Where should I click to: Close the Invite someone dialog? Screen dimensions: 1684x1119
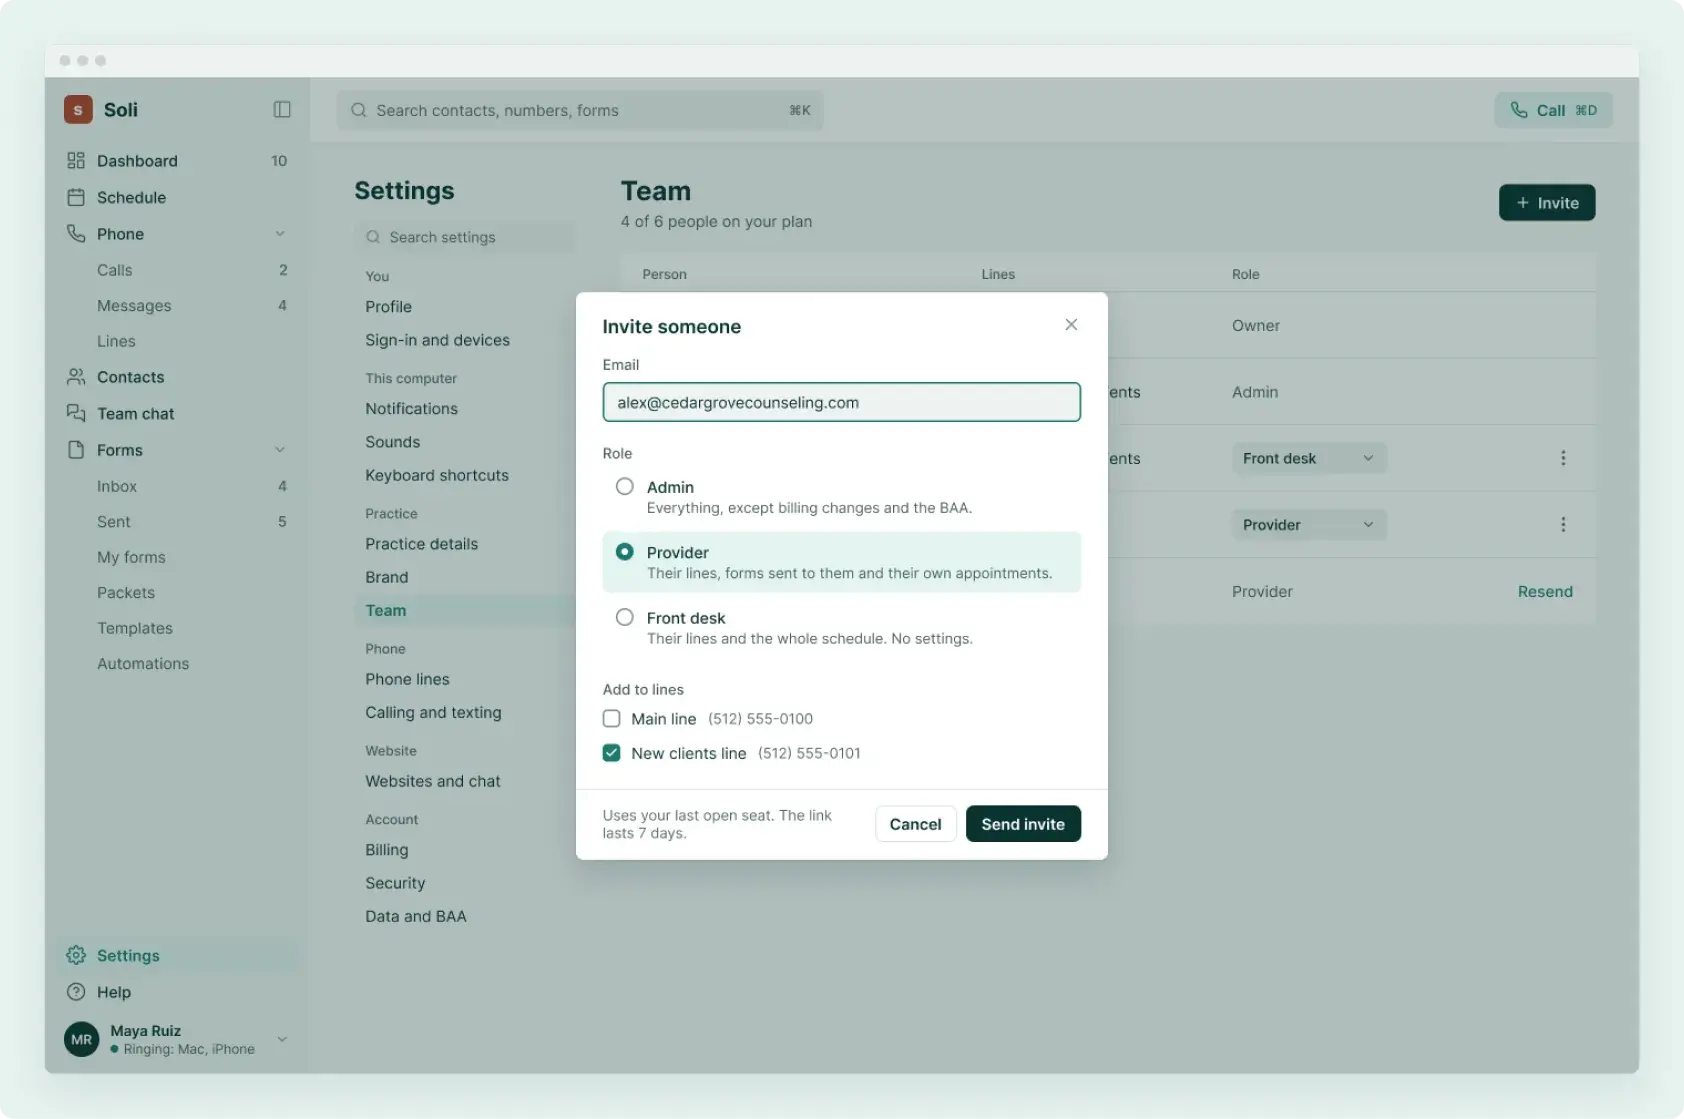pos(1071,325)
